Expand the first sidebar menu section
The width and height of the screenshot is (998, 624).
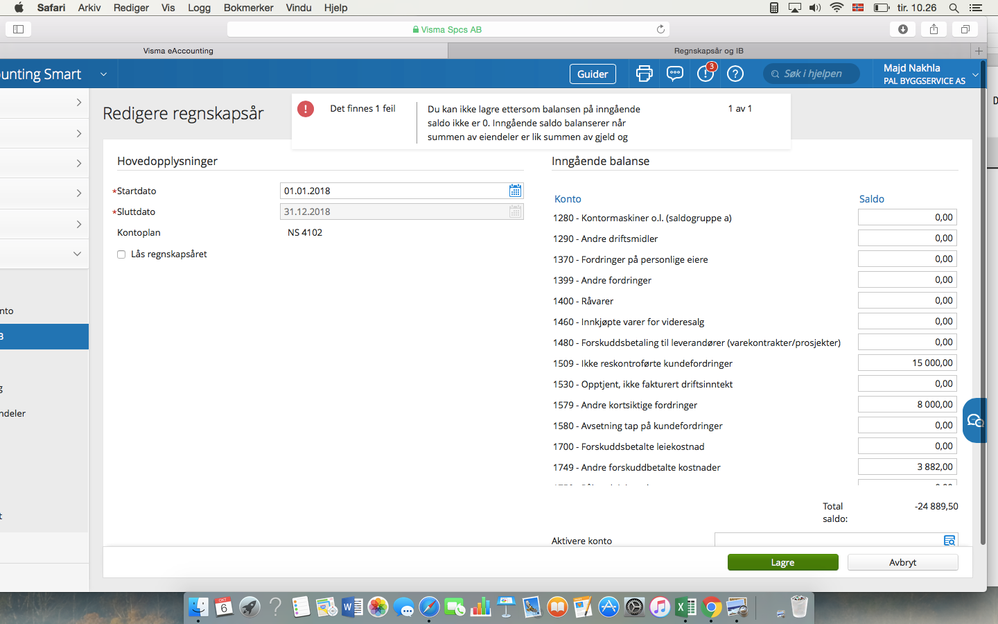[78, 103]
